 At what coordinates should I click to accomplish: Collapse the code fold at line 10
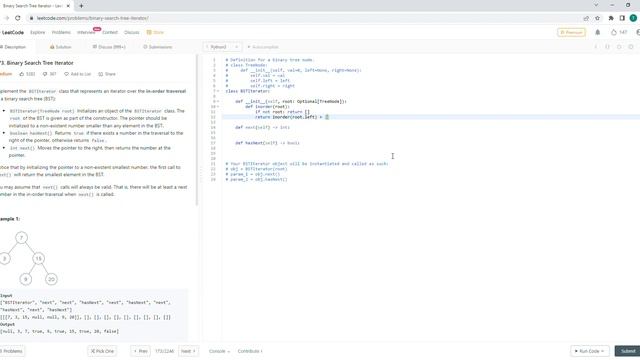coord(218,107)
